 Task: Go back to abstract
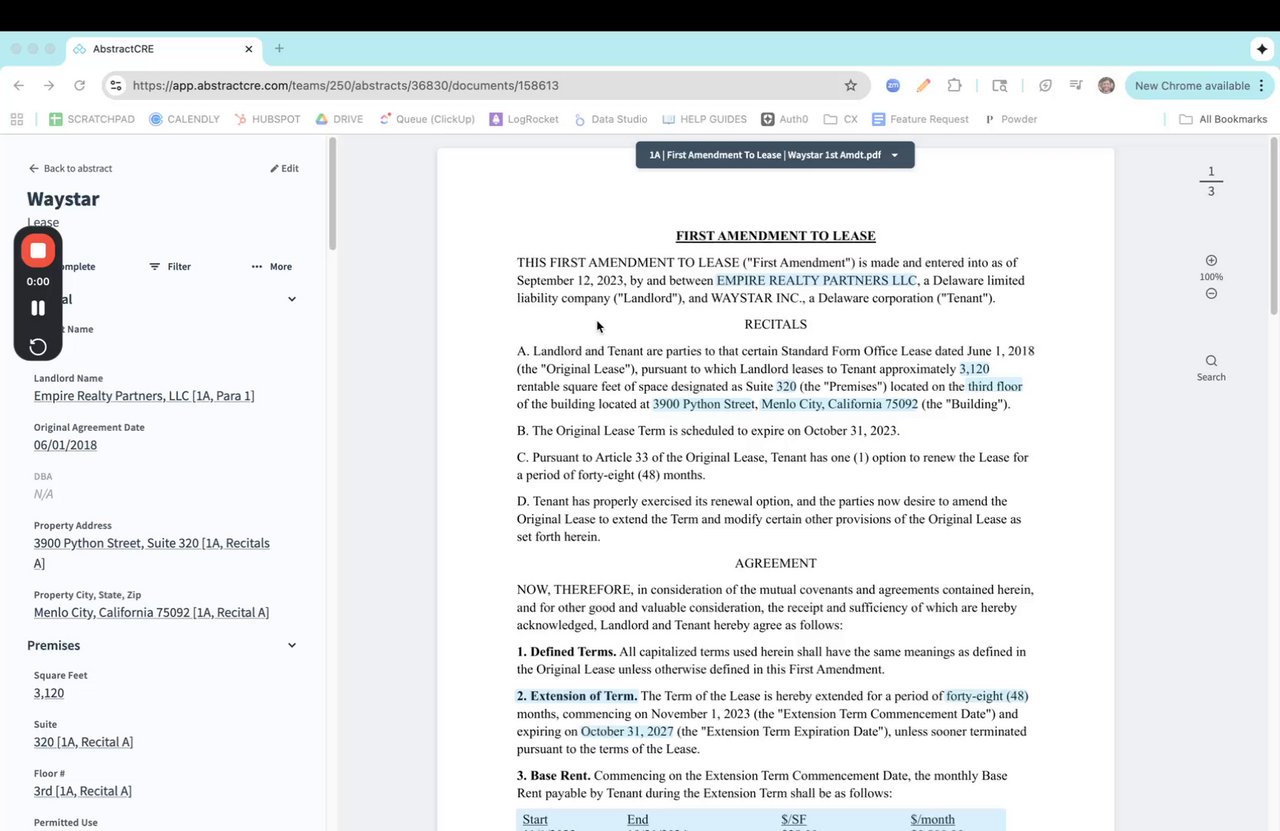(70, 168)
